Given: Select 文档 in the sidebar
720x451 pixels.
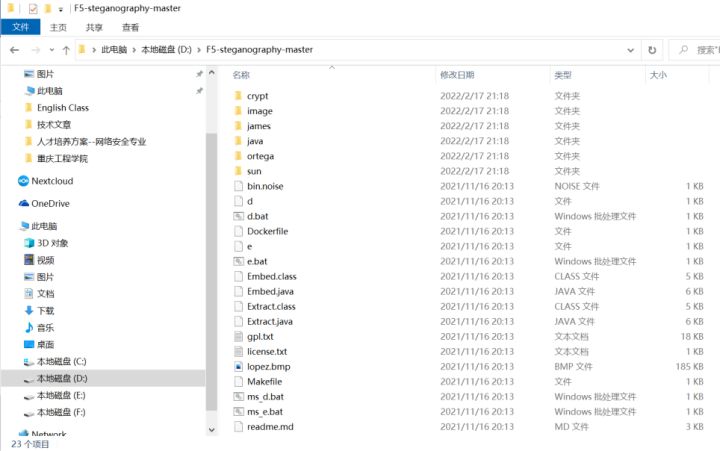Looking at the screenshot, I should point(45,293).
